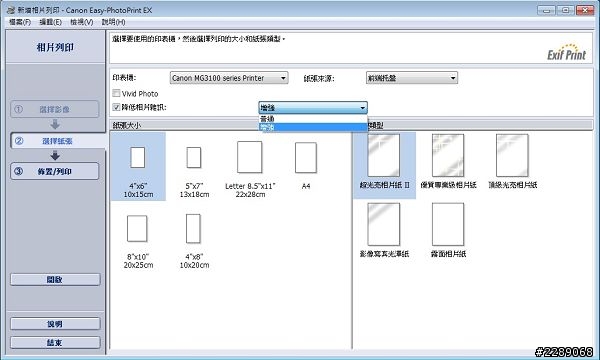Open the Help (H) menu

coord(113,22)
